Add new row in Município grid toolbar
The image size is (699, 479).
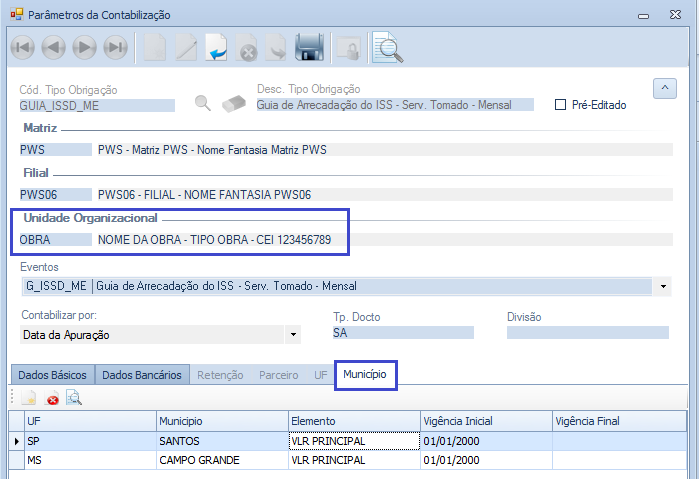[29, 398]
